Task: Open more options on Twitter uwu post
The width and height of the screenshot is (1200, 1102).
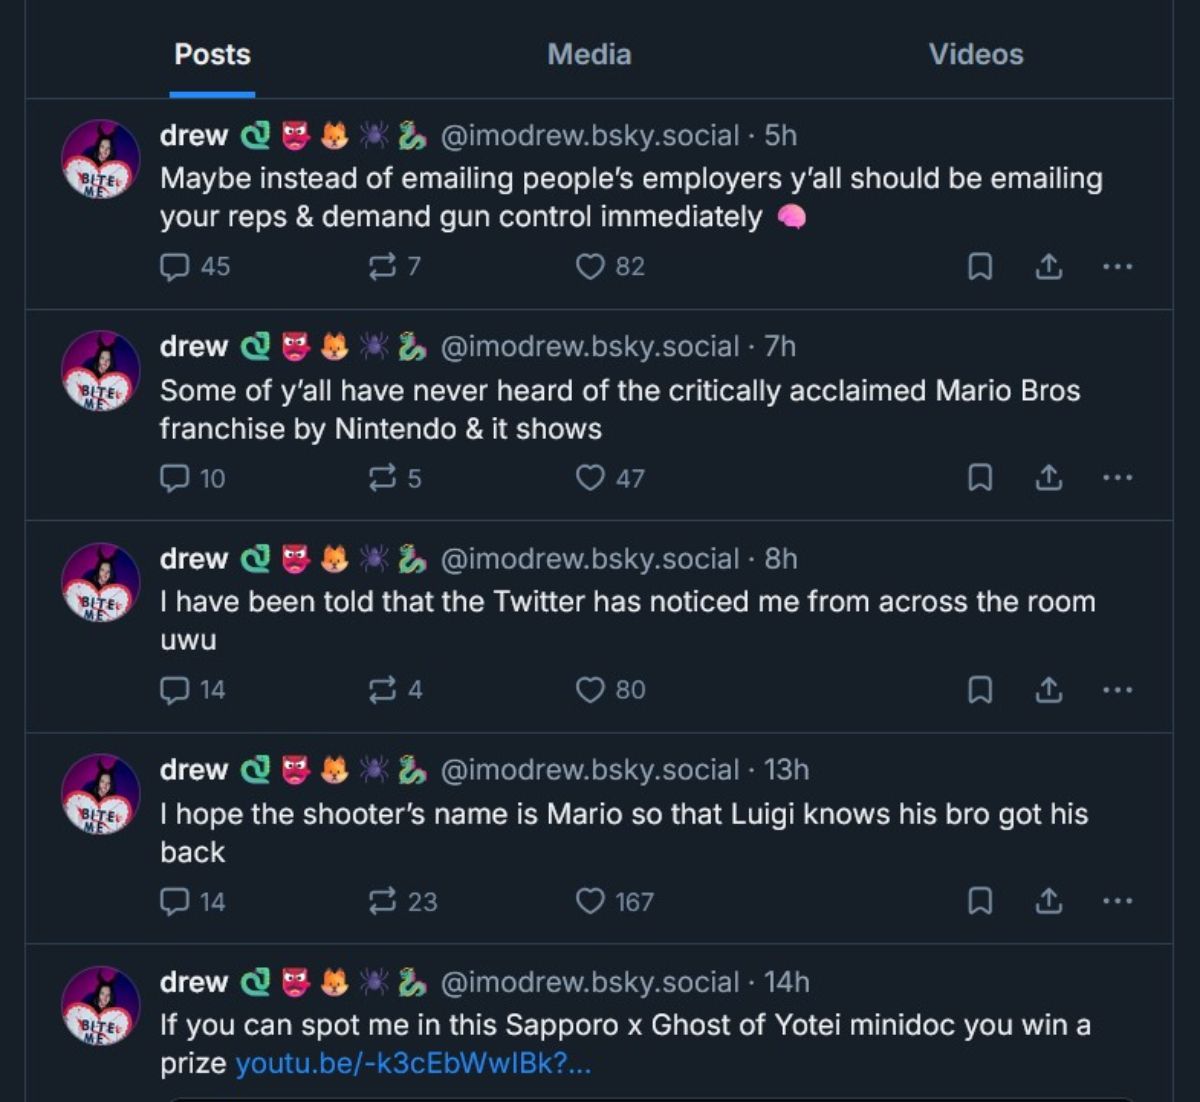Action: point(1117,689)
